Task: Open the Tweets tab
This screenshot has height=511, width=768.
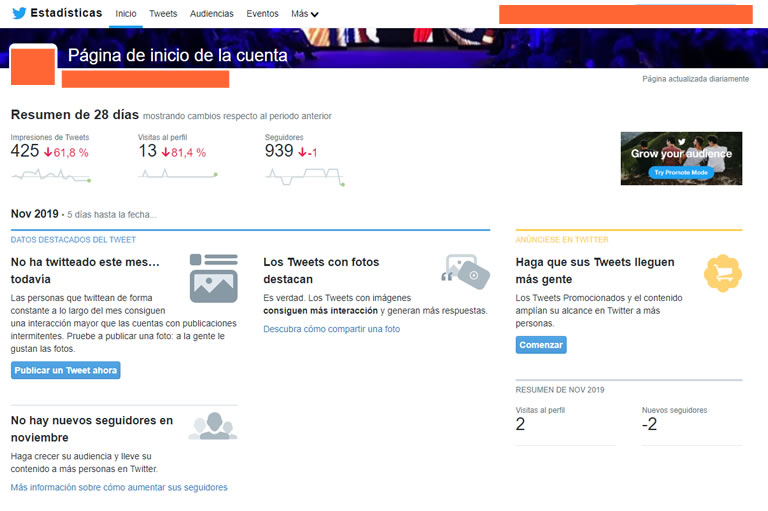Action: point(163,14)
